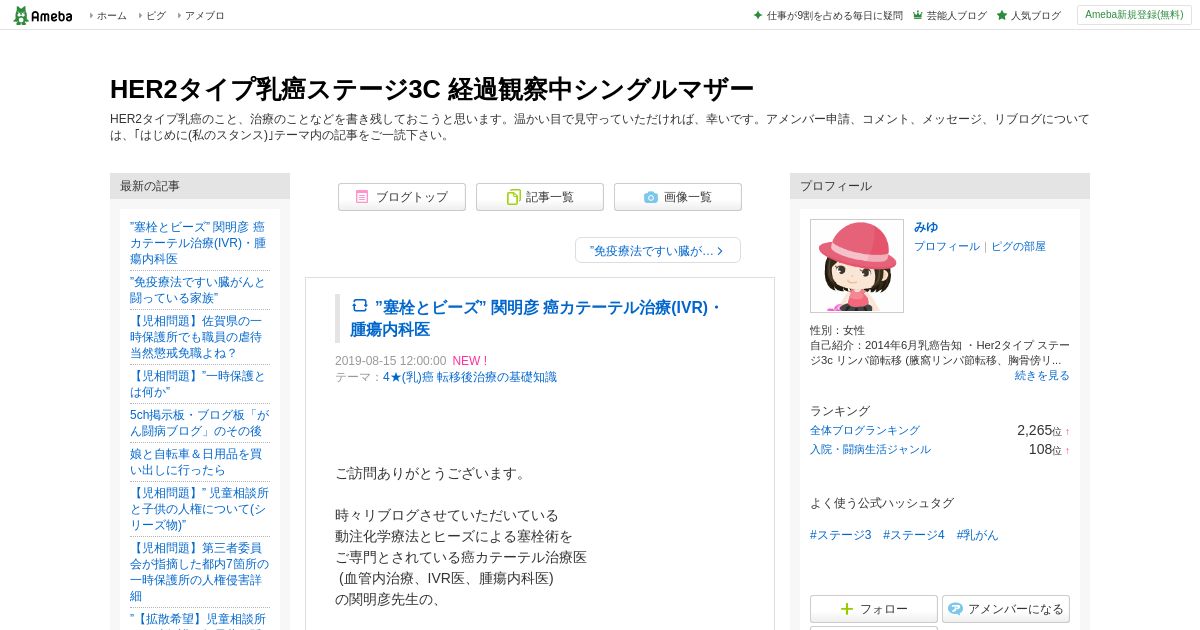Open 人気ブログ link
1200x630 pixels.
pyautogui.click(x=1035, y=16)
